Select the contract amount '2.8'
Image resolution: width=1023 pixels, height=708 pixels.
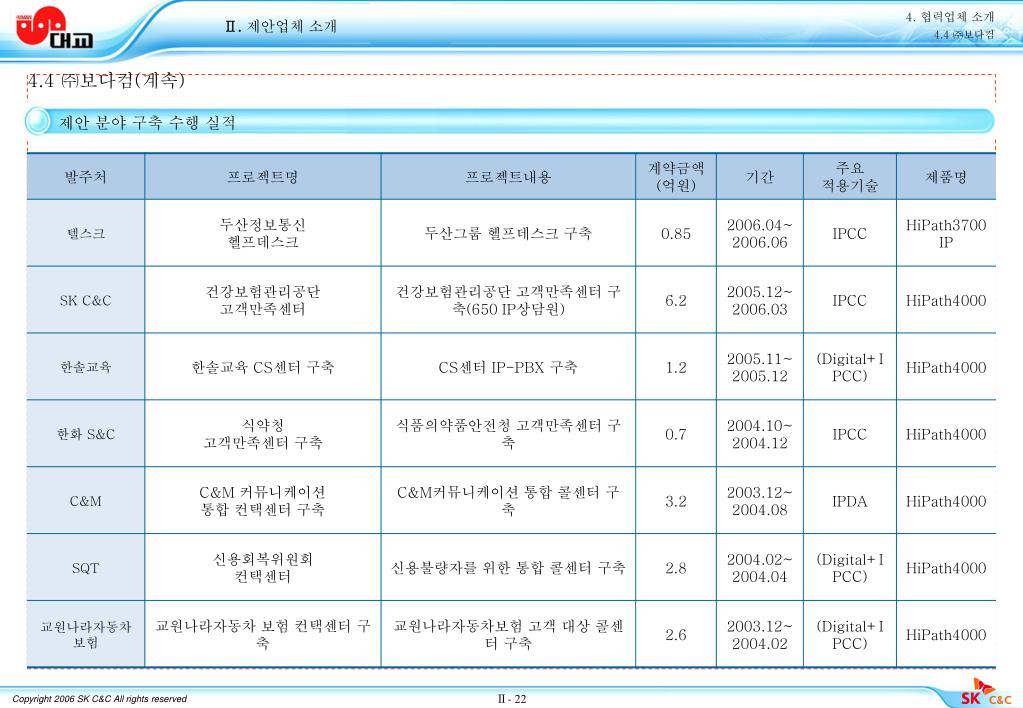tap(676, 568)
